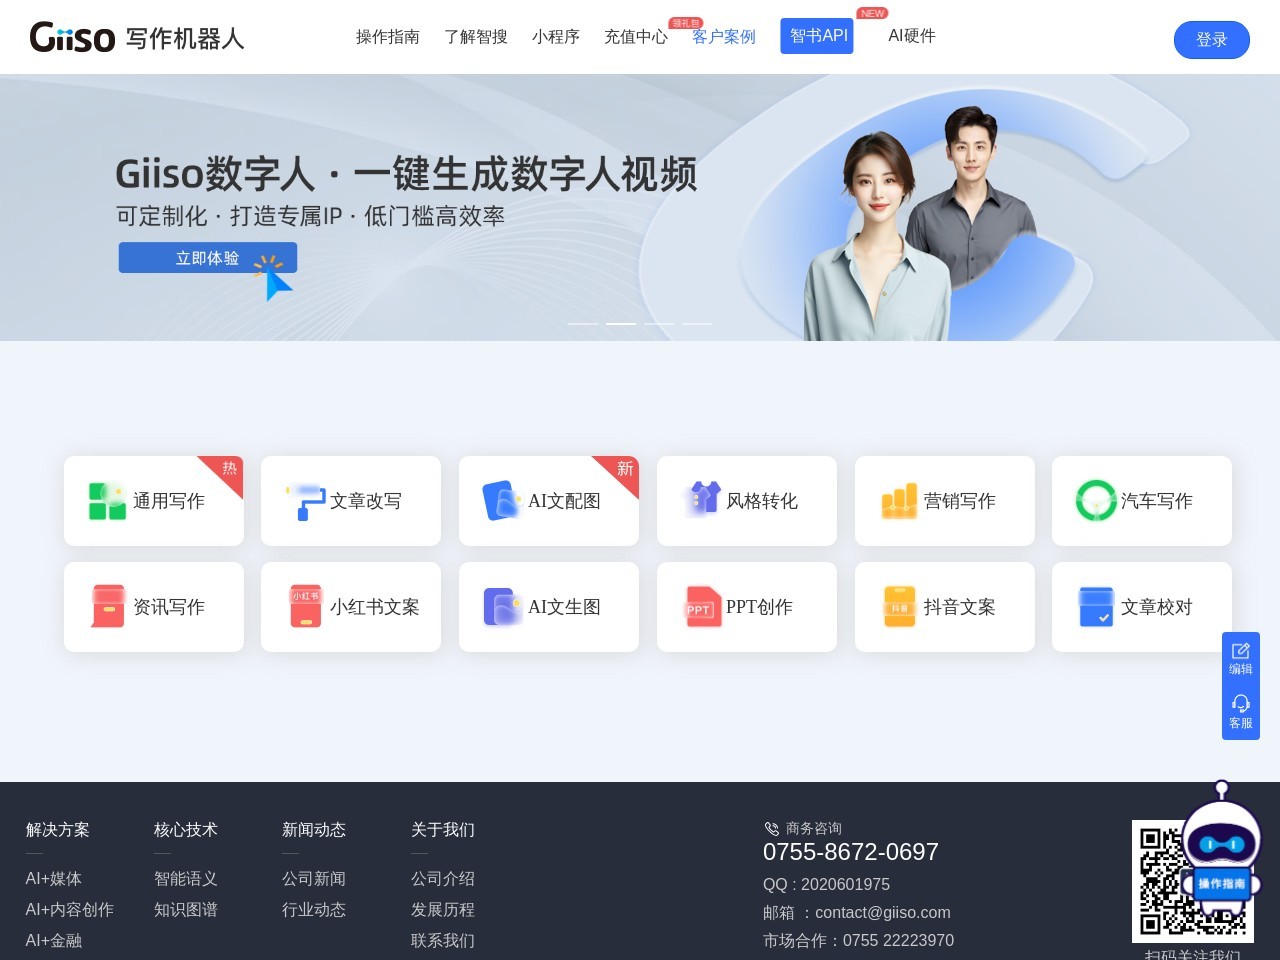Open 客服 headset support icon

(x=1240, y=712)
